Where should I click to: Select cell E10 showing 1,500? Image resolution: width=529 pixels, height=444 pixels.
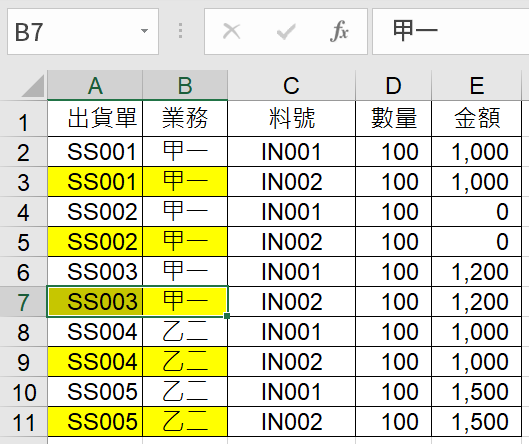(477, 392)
